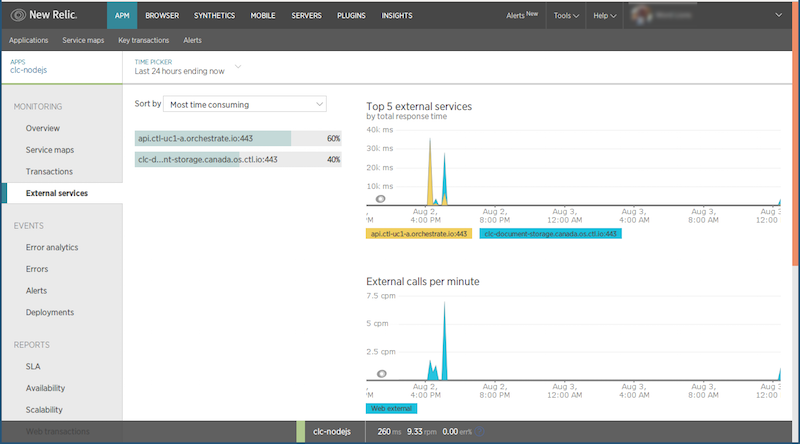The height and width of the screenshot is (444, 800).
Task: Select External services in the sidebar
Action: pyautogui.click(x=57, y=193)
